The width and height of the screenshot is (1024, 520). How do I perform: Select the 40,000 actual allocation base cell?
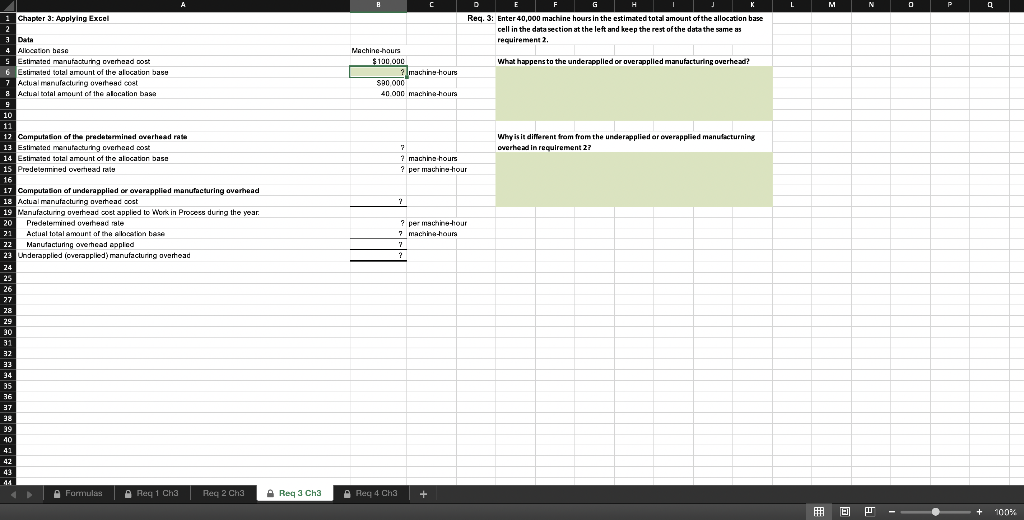(x=378, y=93)
